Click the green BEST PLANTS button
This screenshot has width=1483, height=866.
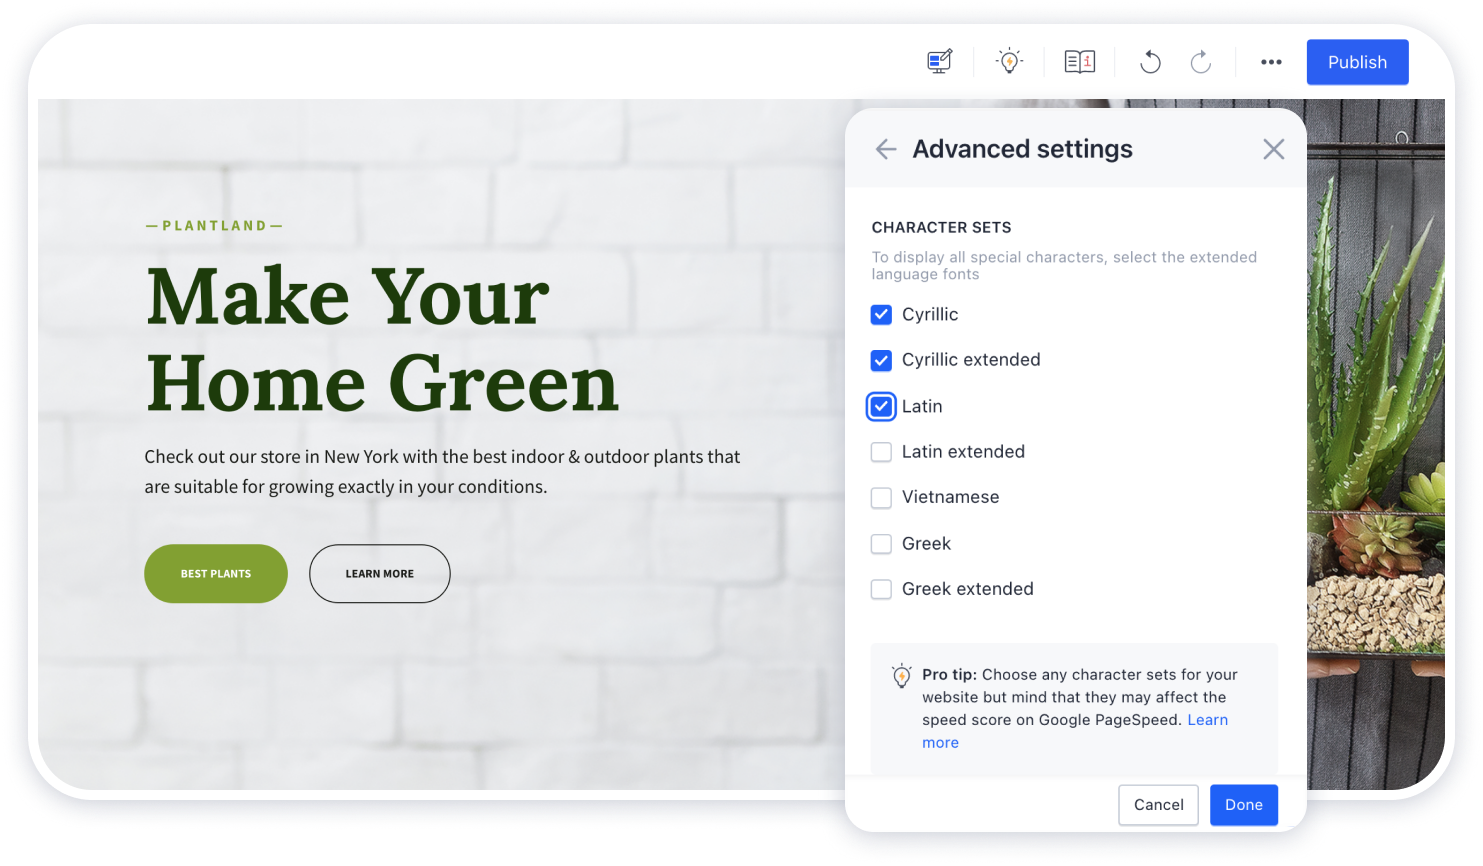216,574
